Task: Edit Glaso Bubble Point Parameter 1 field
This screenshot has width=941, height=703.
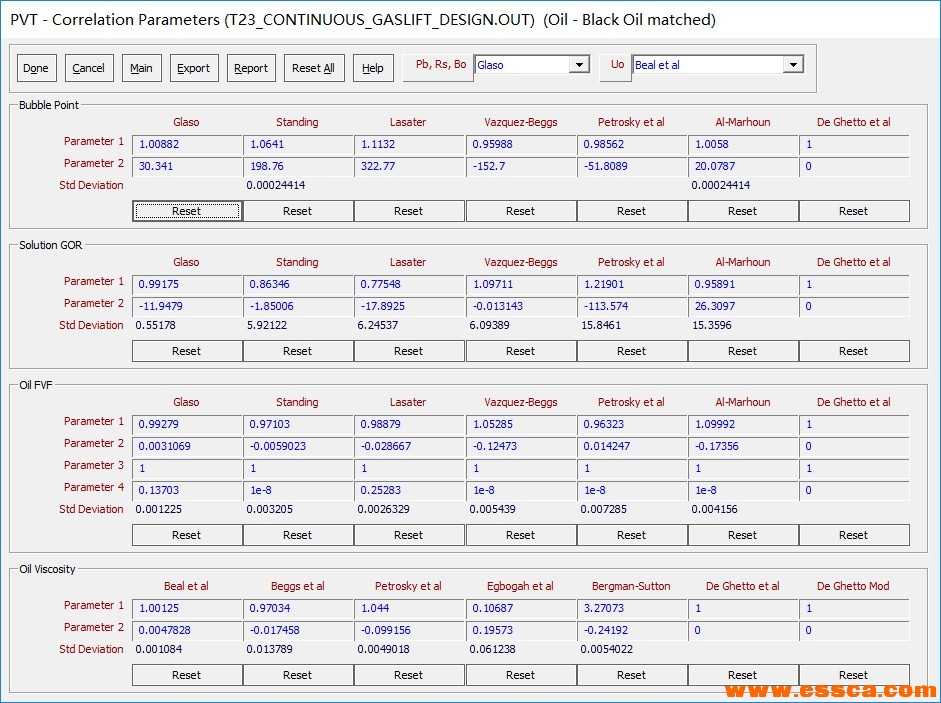Action: tap(187, 145)
